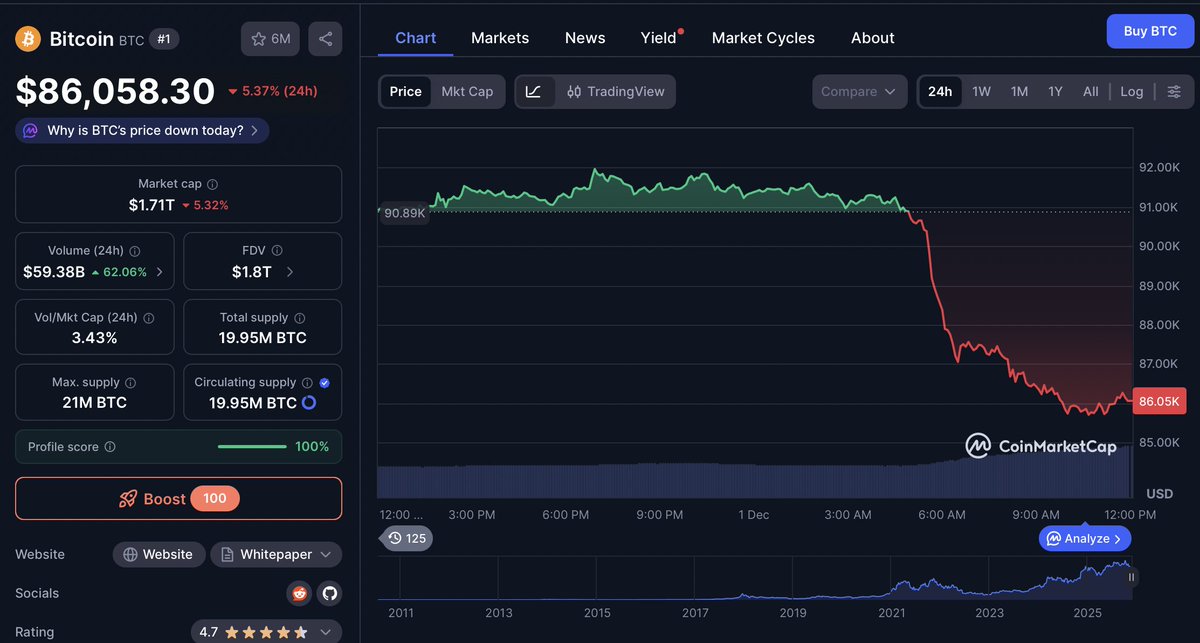Click the Buy BTC button

1150,31
